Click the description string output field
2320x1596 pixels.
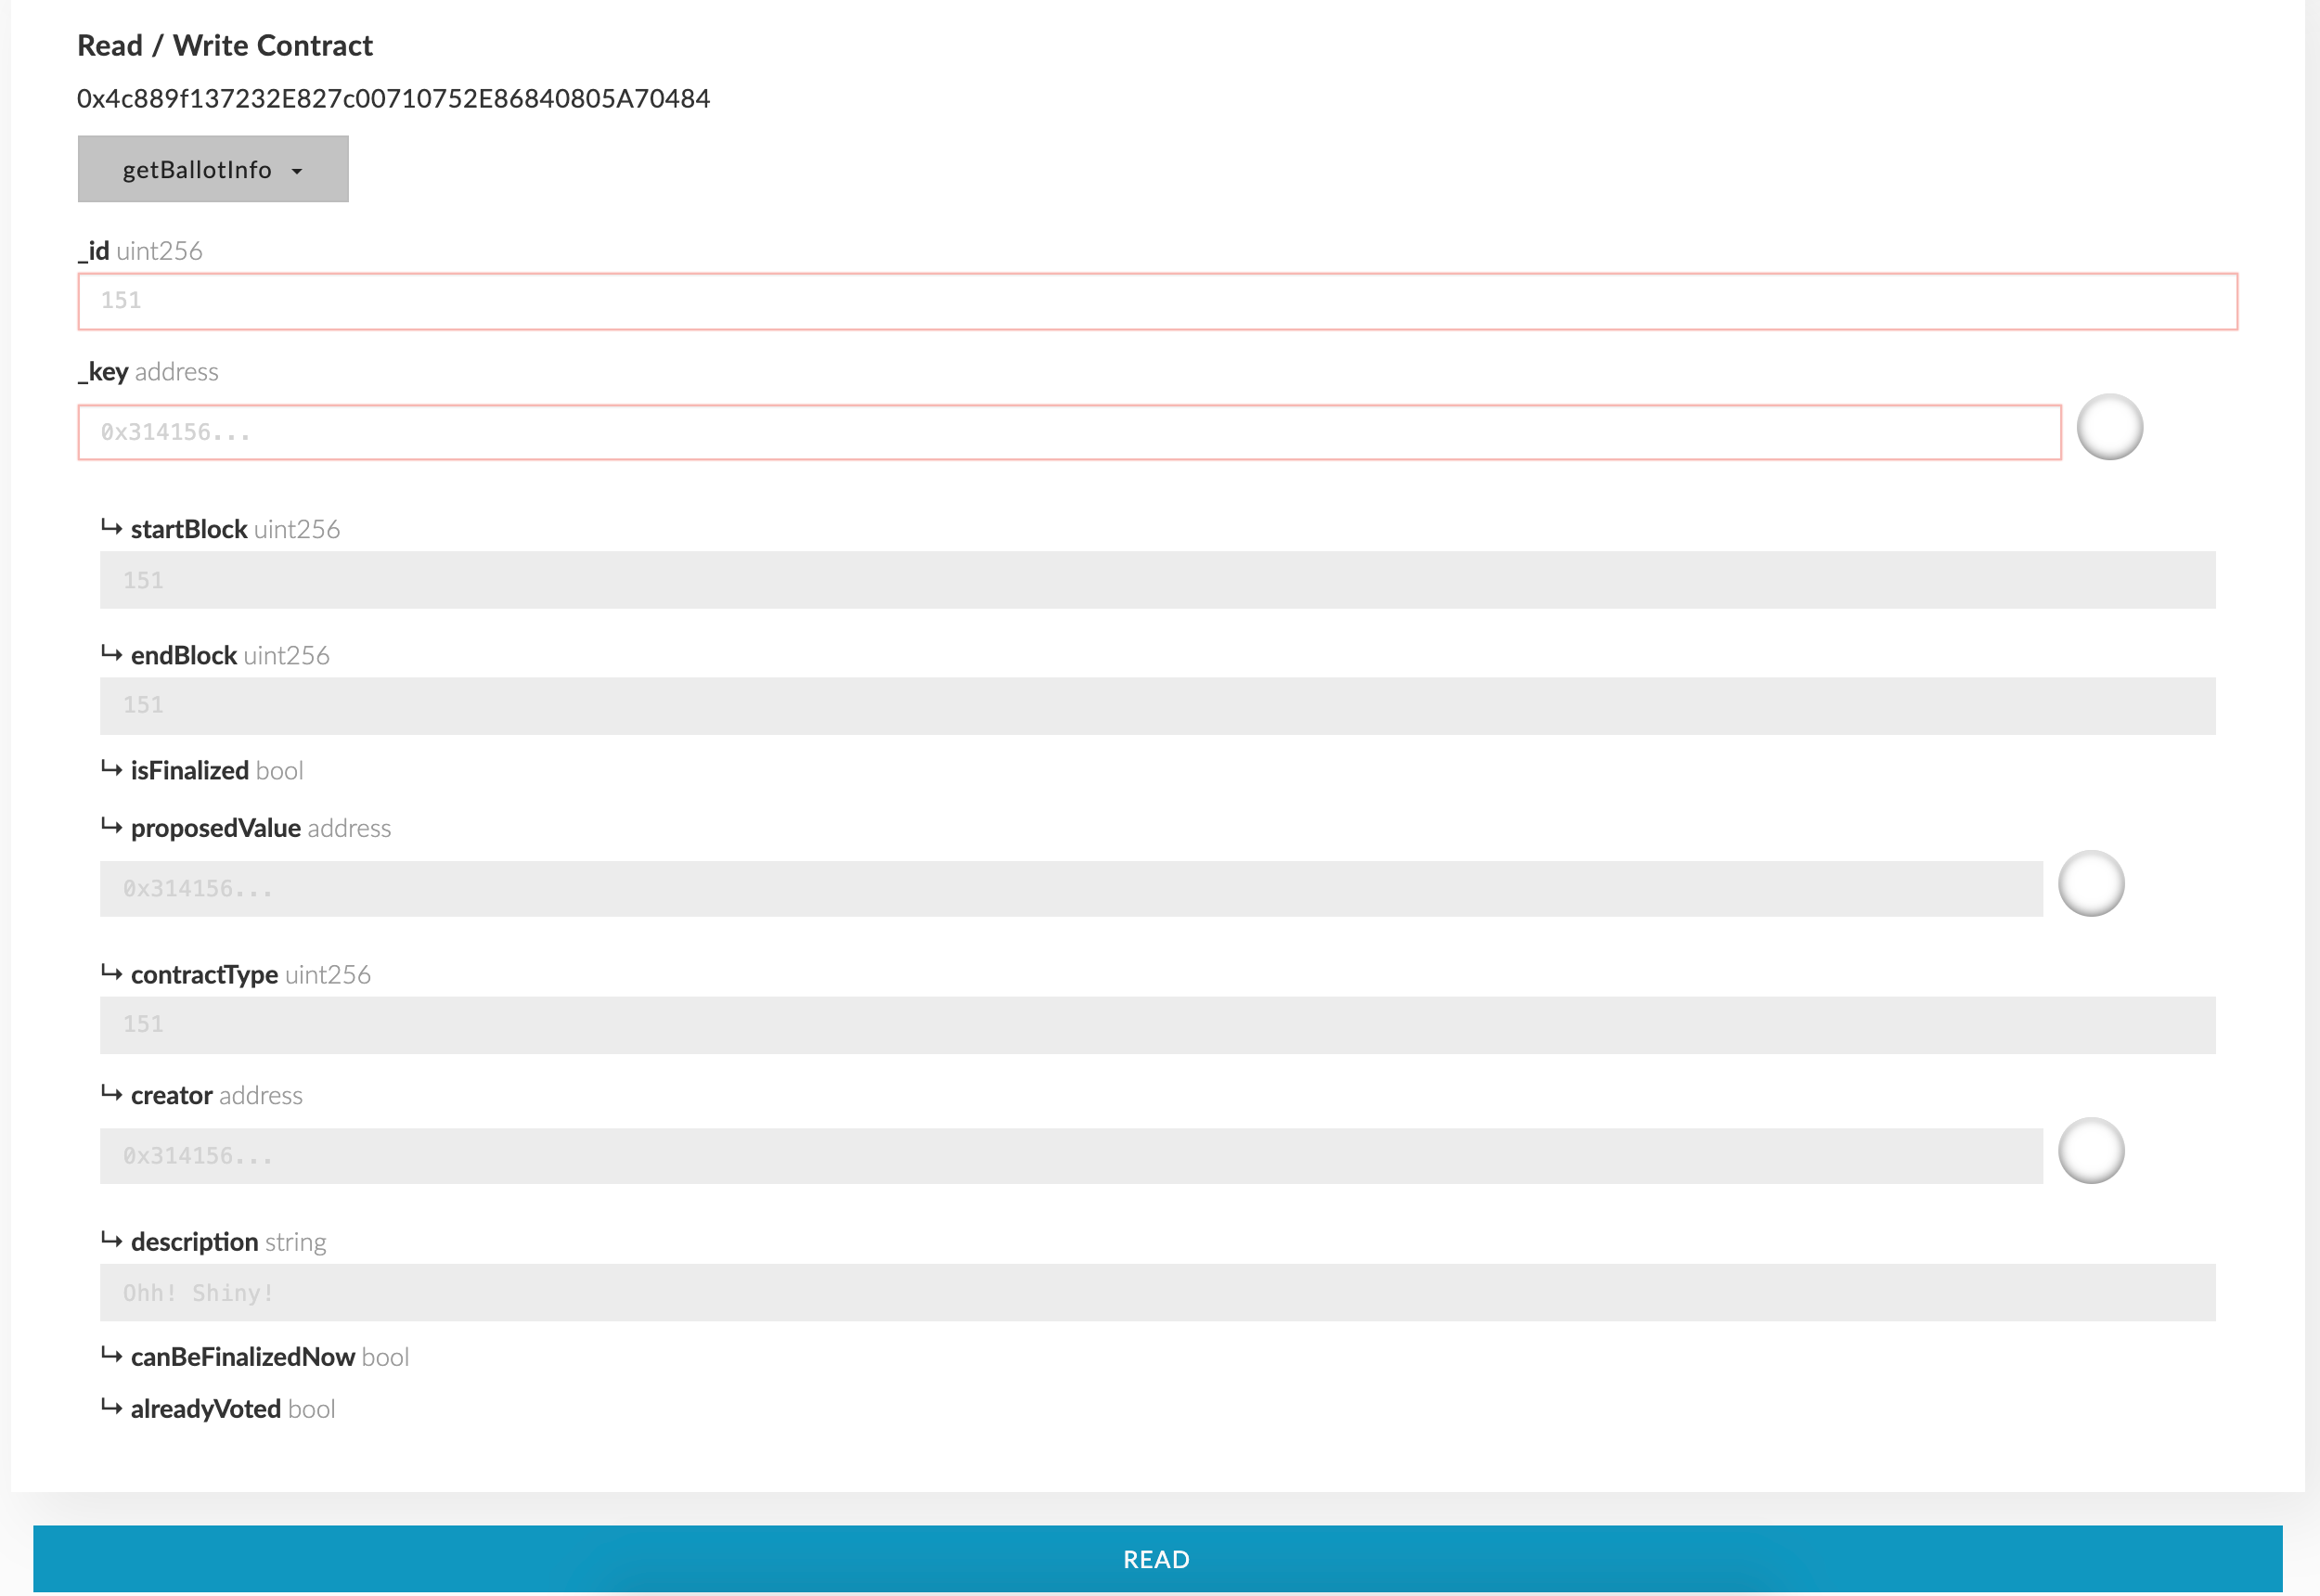[x=1157, y=1292]
